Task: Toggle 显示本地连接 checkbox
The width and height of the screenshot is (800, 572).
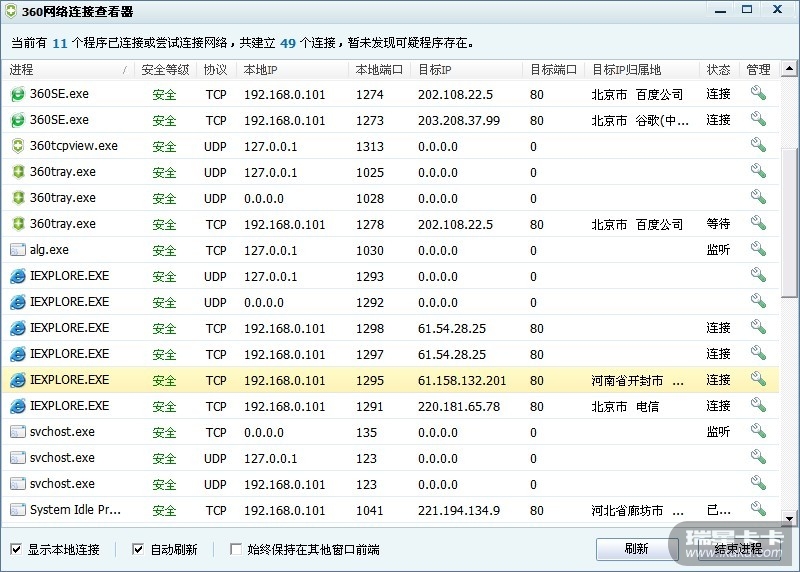Action: [16, 549]
